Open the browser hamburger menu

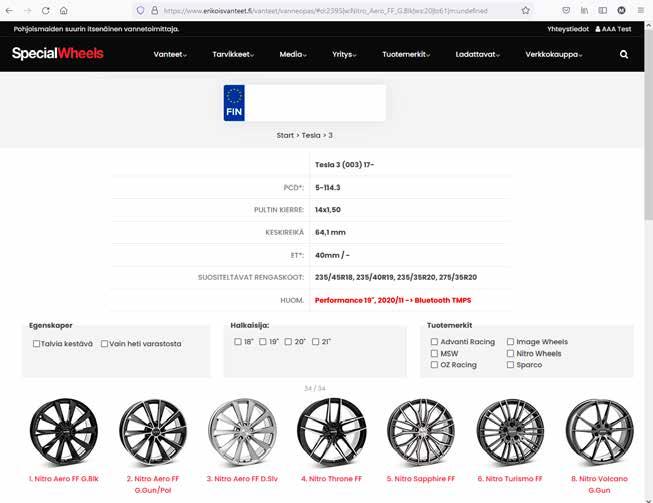tap(641, 11)
